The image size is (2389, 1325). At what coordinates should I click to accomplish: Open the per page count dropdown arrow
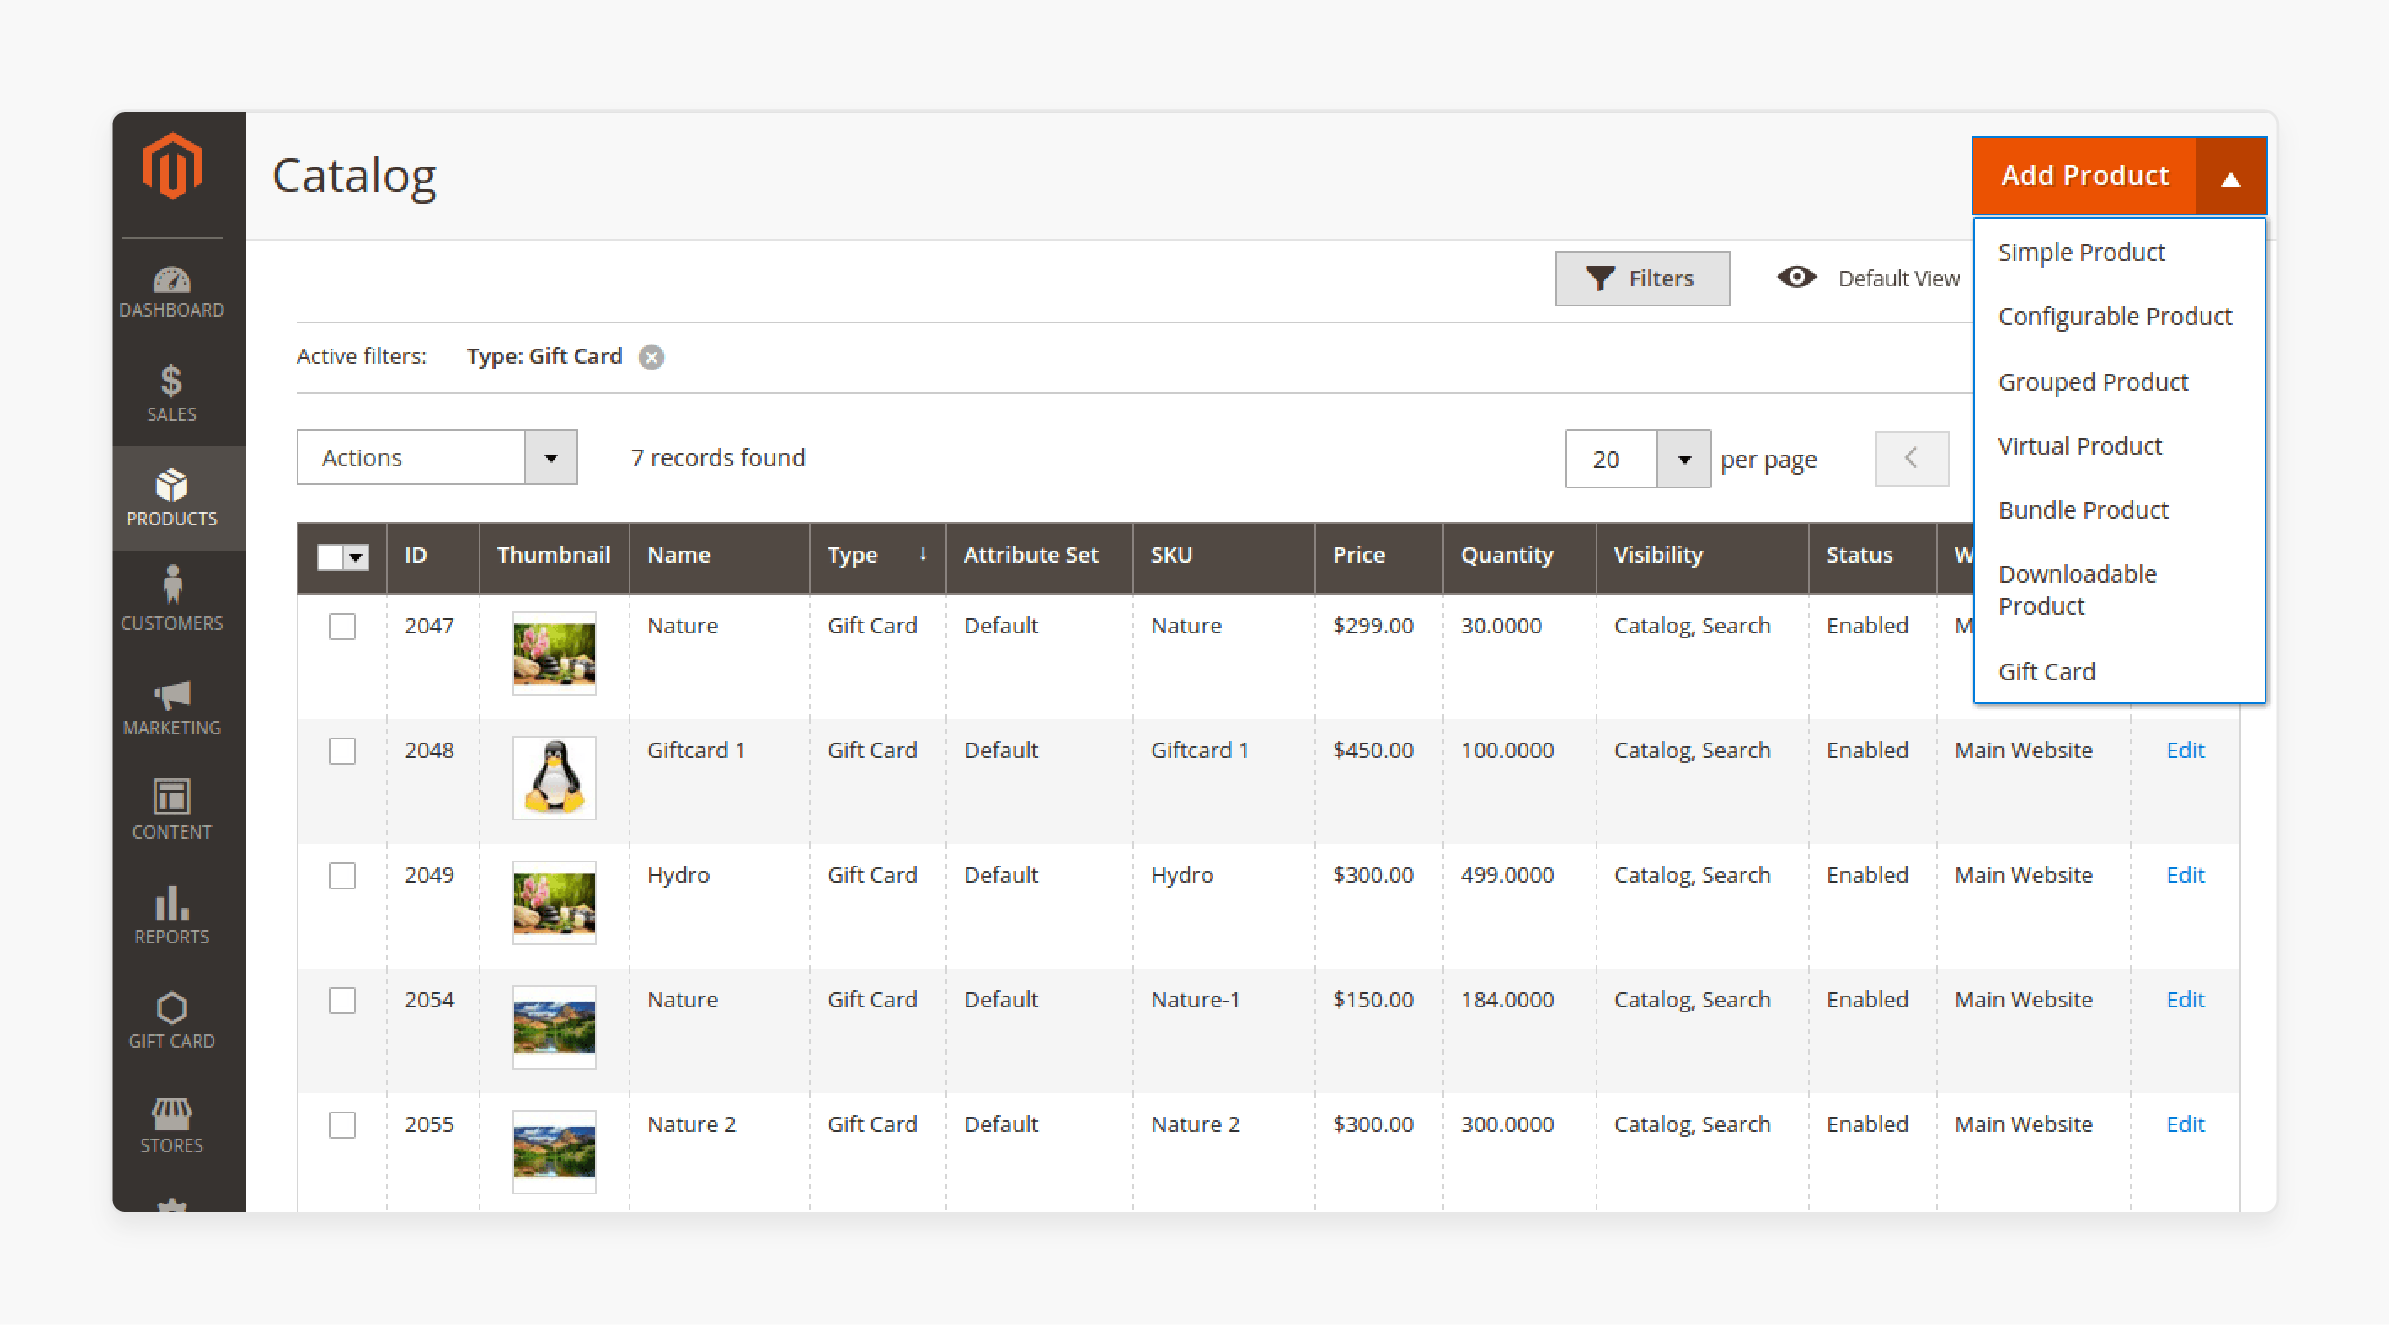point(1684,459)
